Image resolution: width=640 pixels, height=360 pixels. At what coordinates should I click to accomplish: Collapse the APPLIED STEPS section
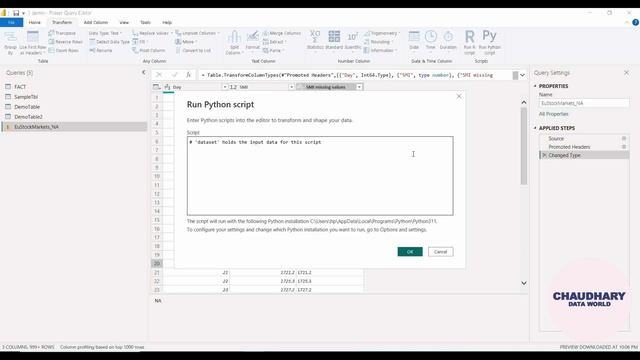coord(535,128)
